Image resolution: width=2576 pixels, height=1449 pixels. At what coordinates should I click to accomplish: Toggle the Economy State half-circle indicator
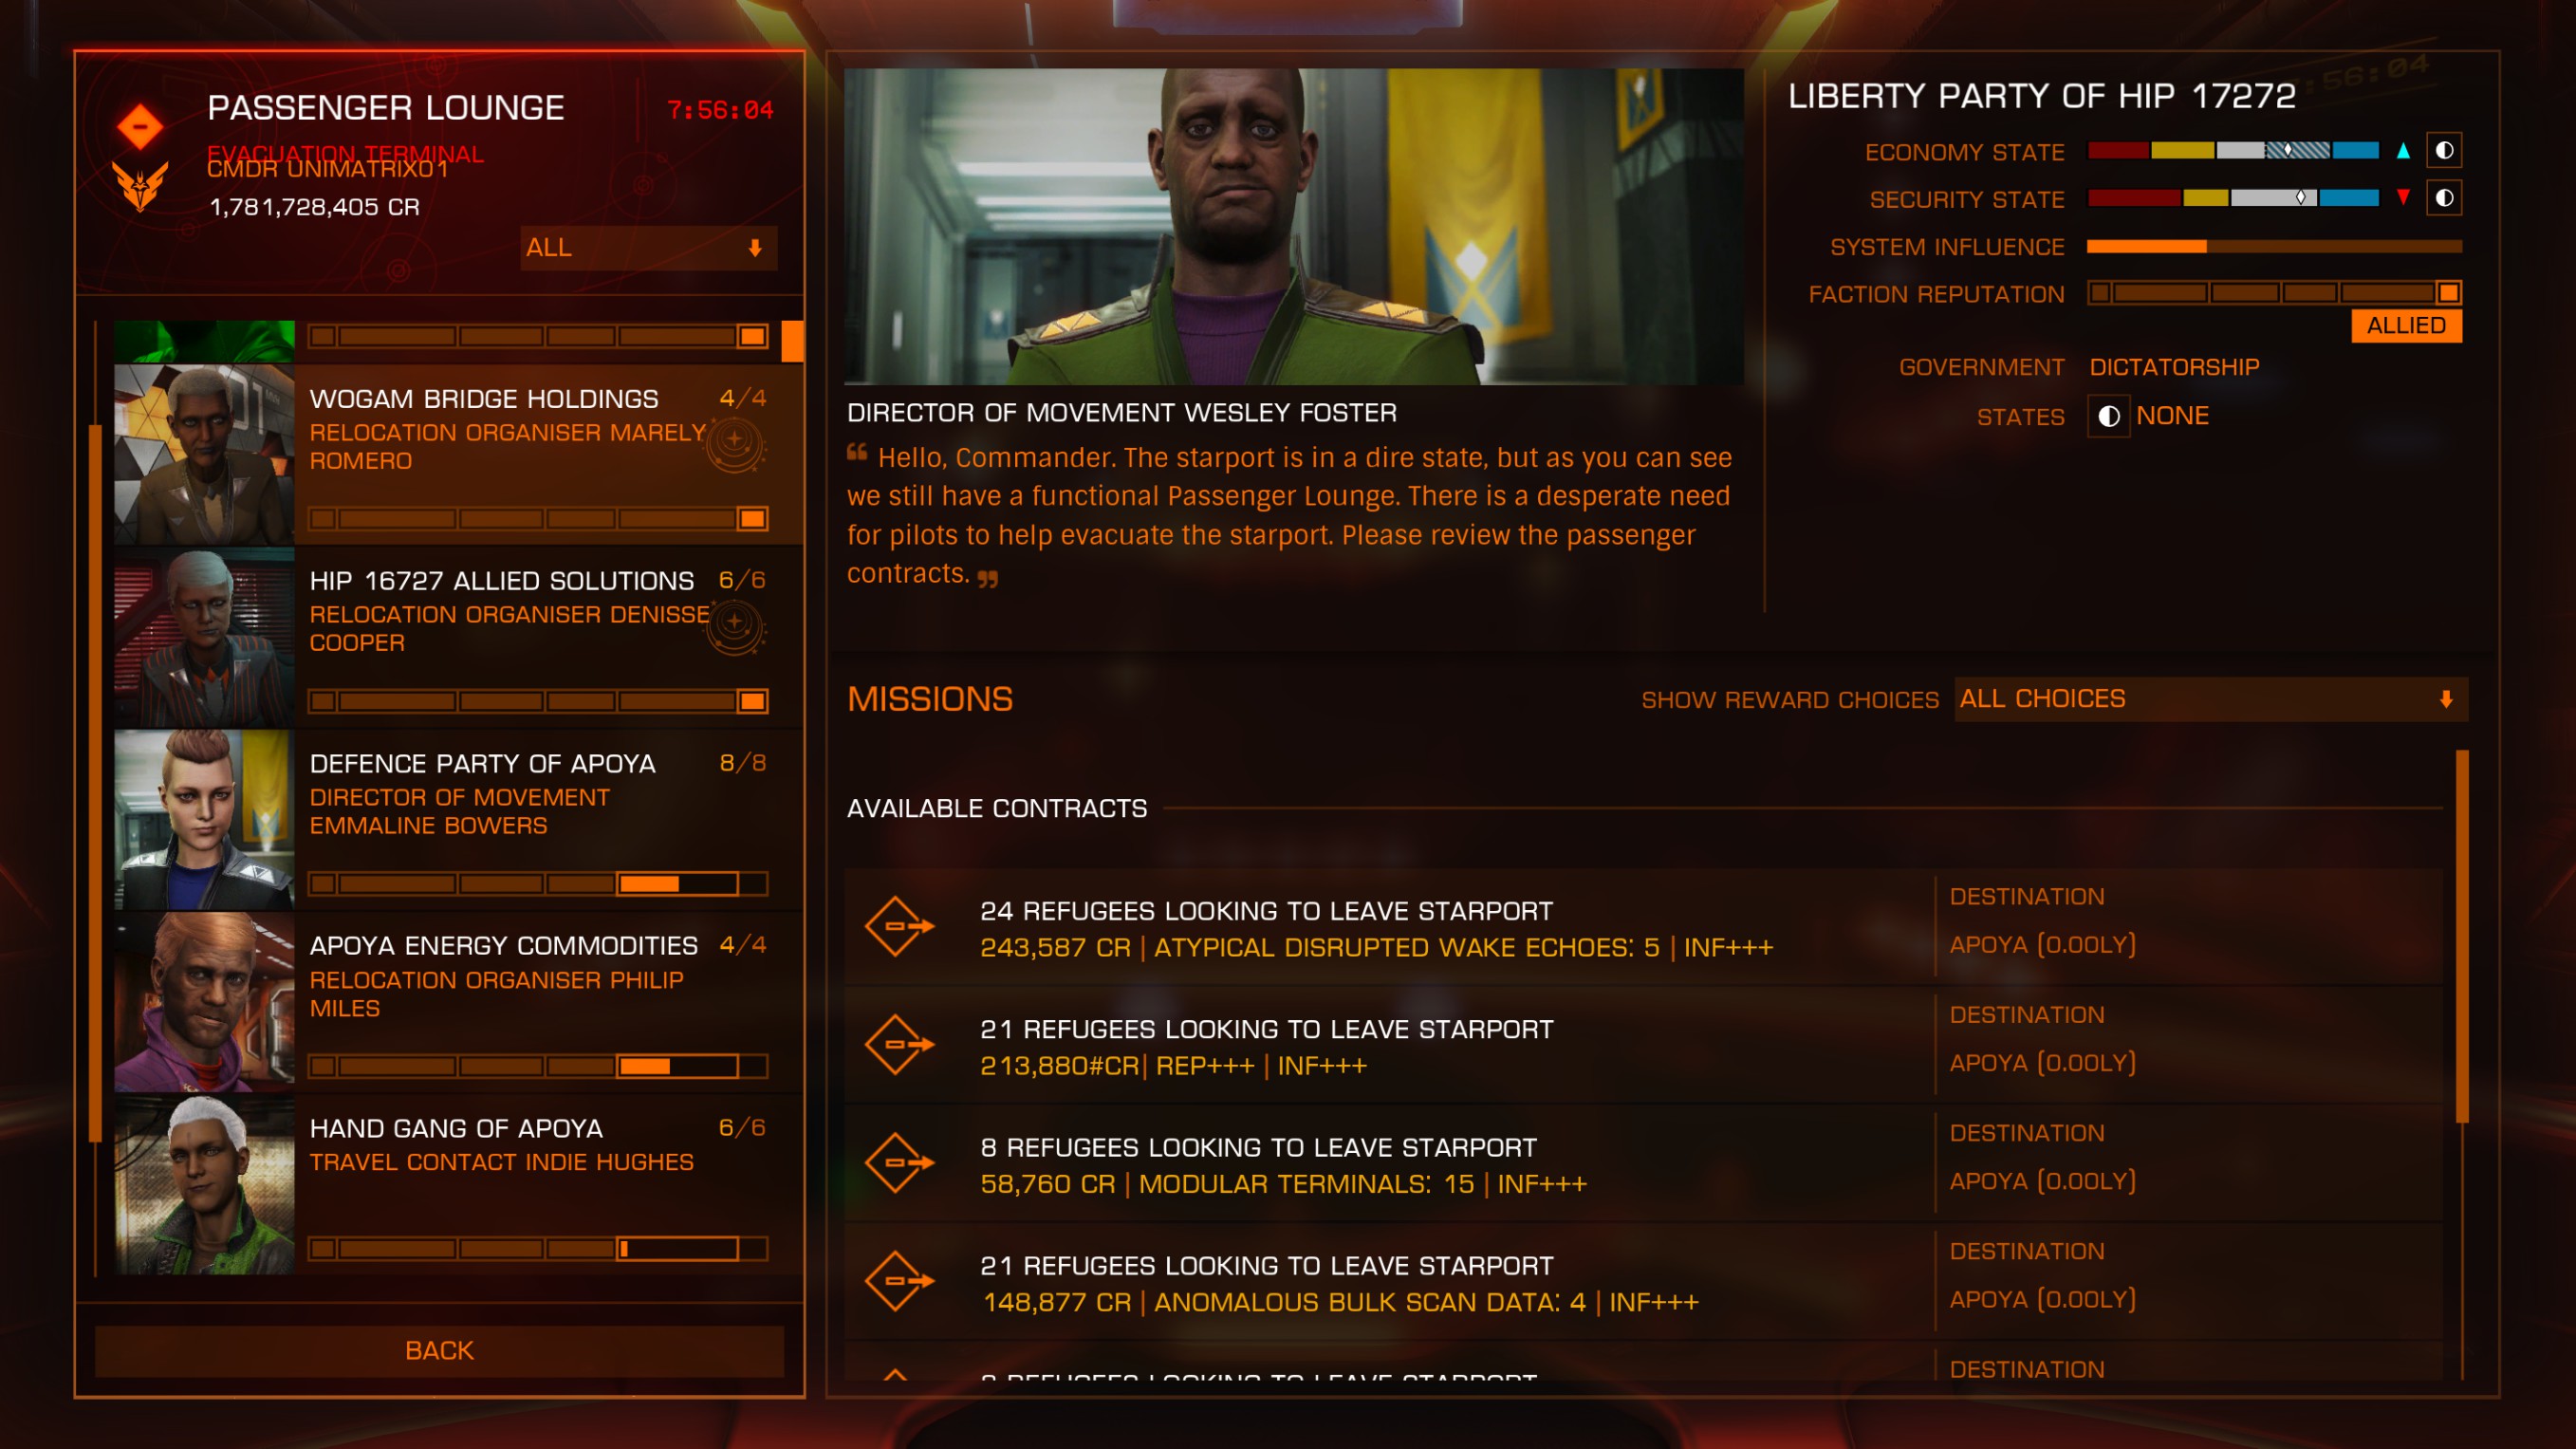[2444, 151]
